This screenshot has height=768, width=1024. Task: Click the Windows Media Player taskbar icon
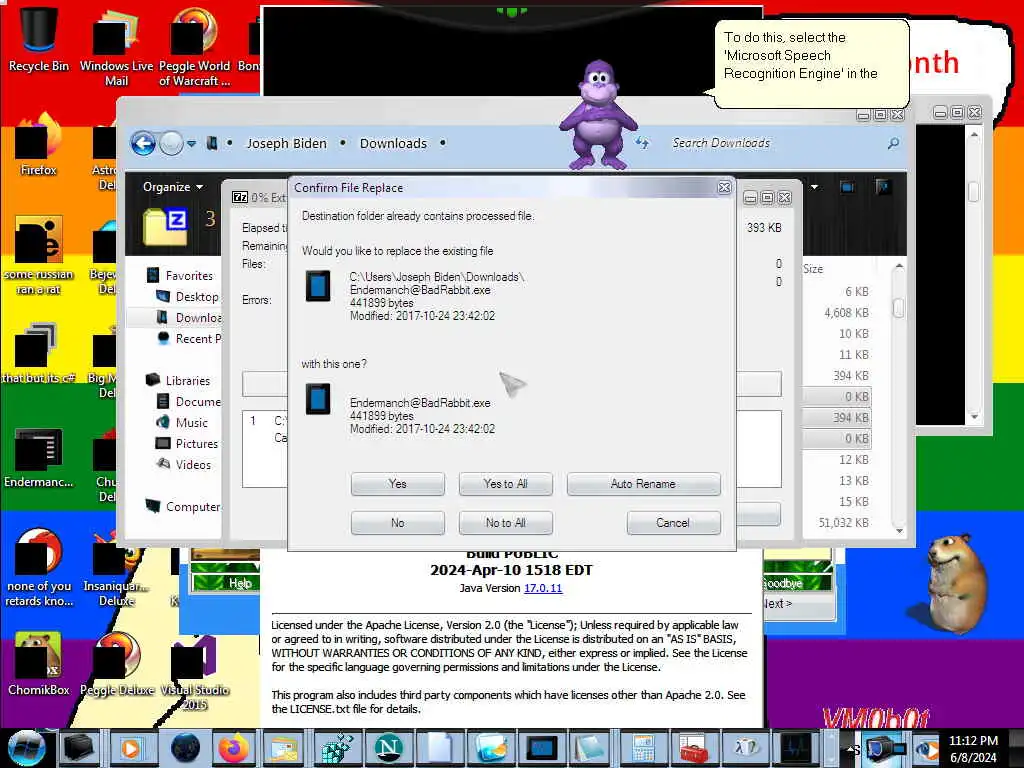(131, 748)
